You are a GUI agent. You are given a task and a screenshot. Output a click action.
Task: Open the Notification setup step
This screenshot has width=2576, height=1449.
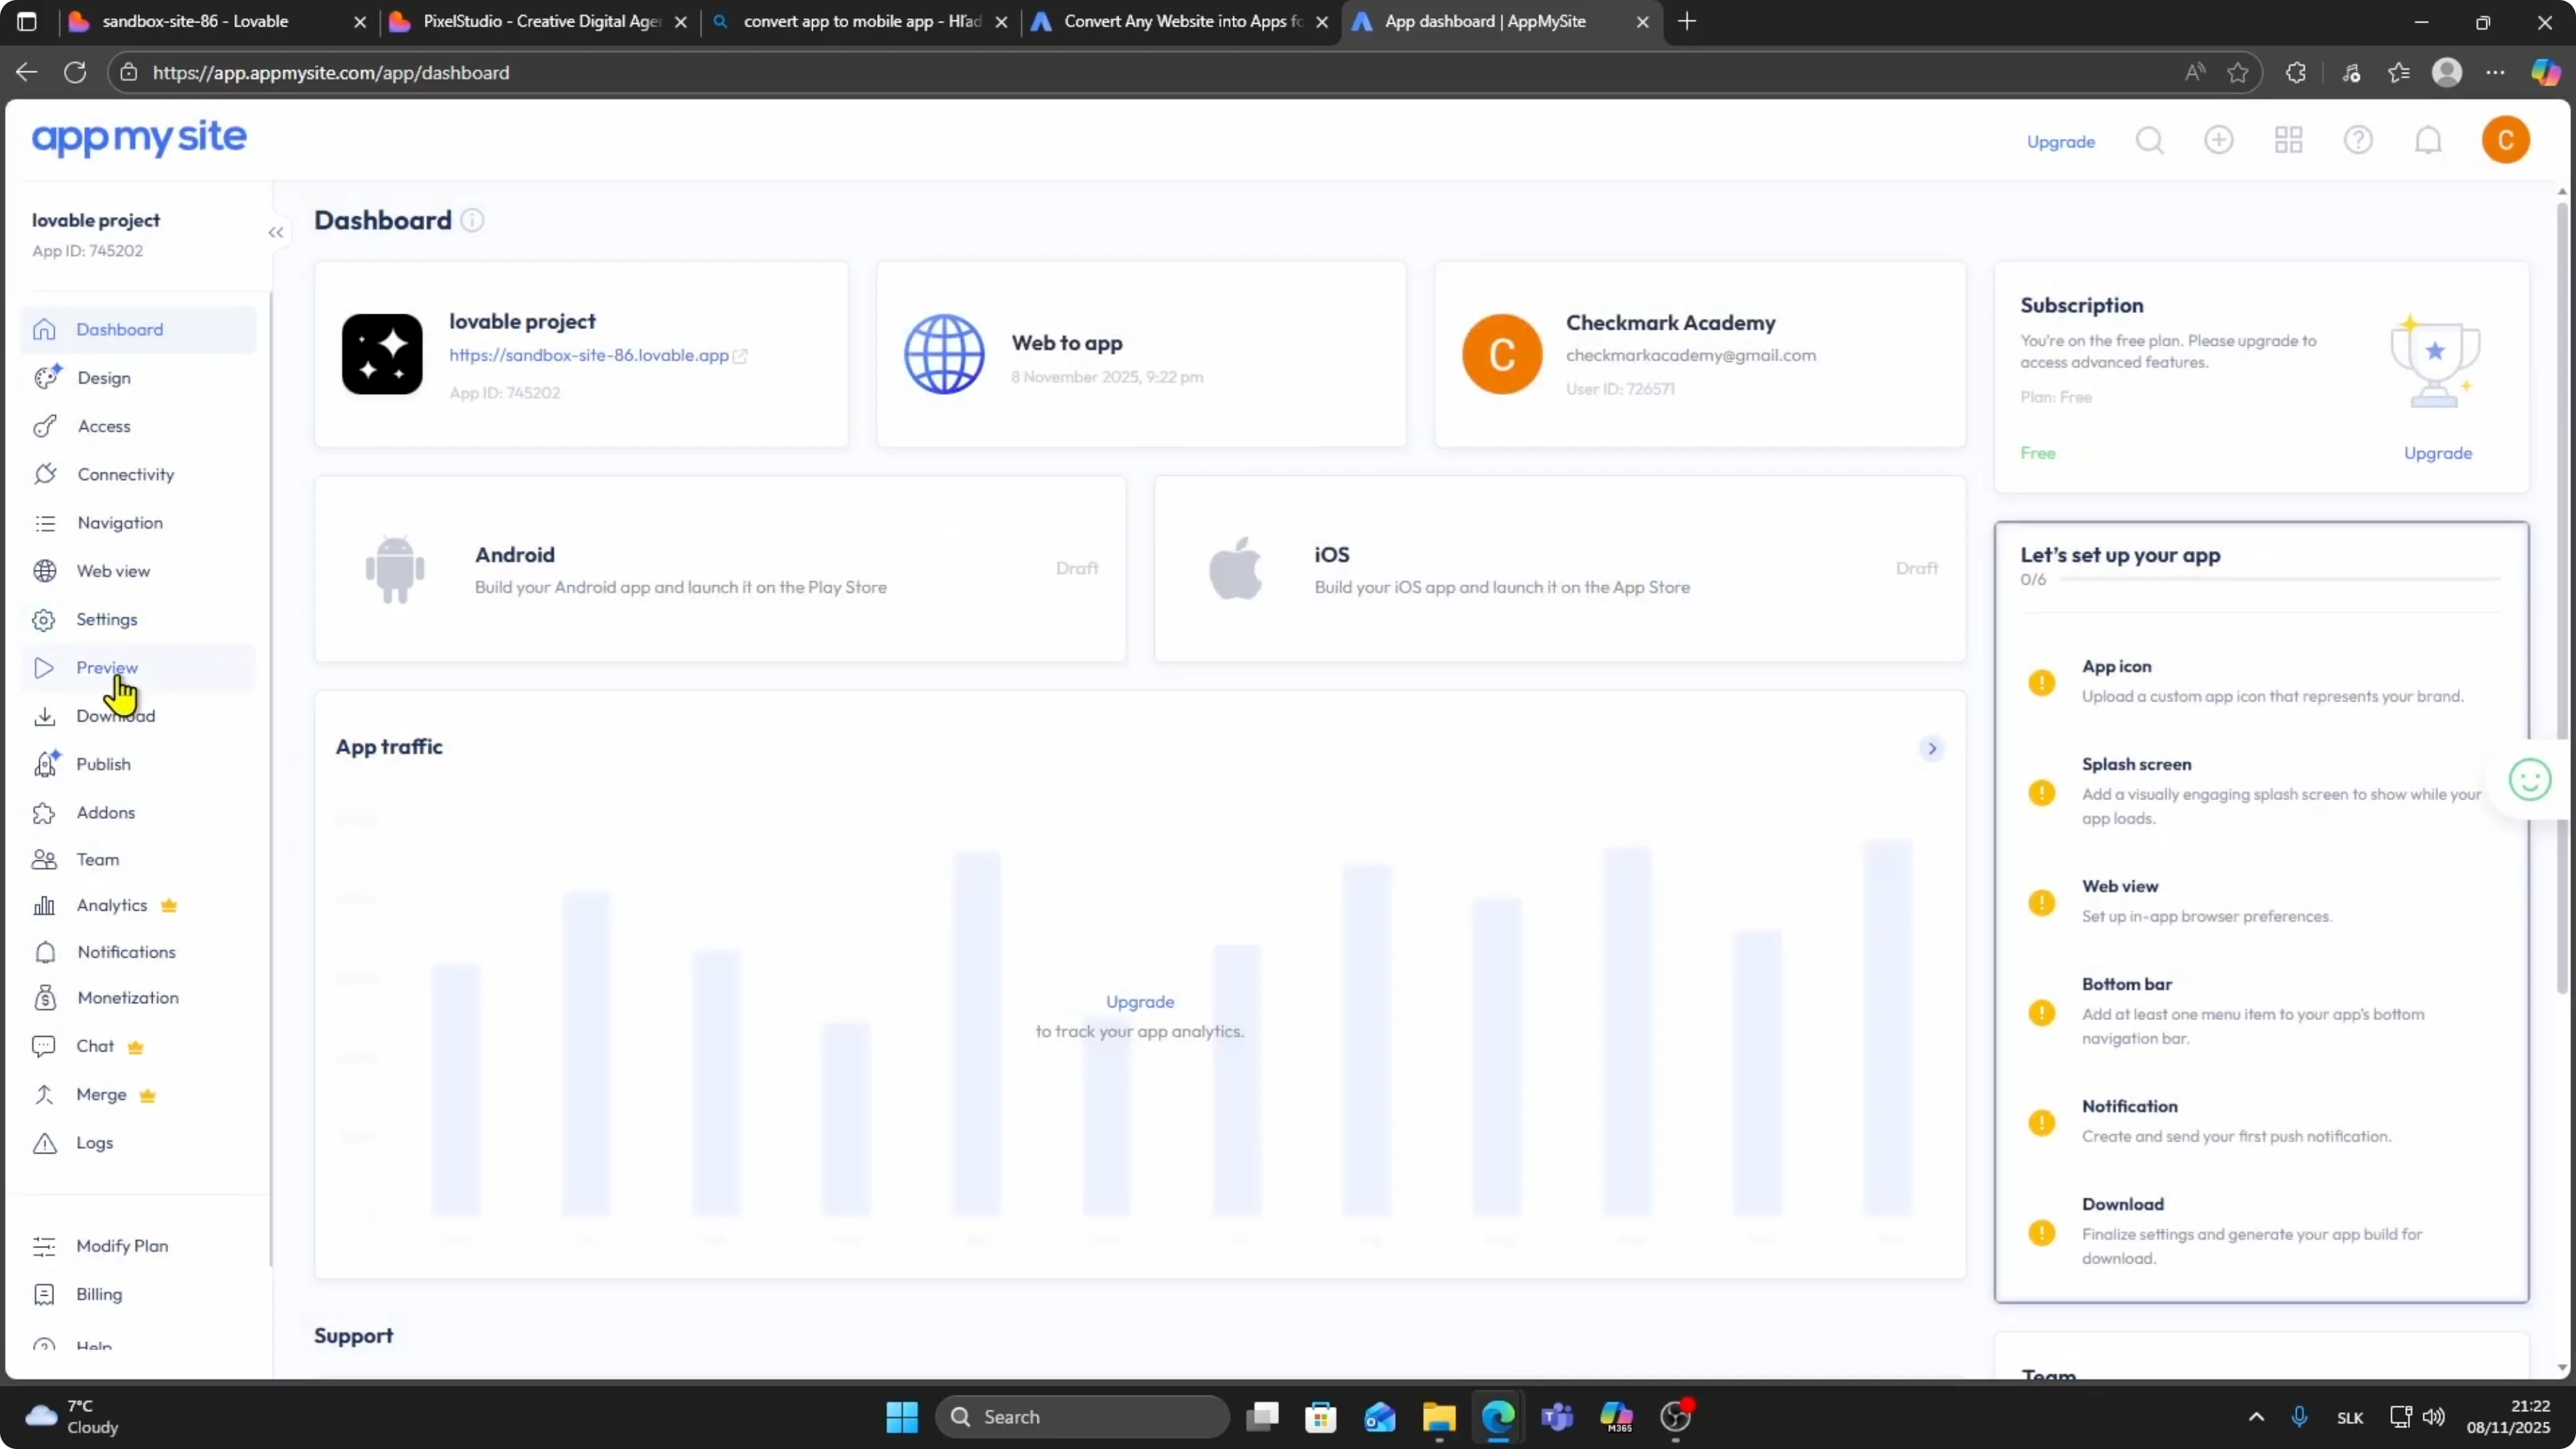click(x=2262, y=1121)
